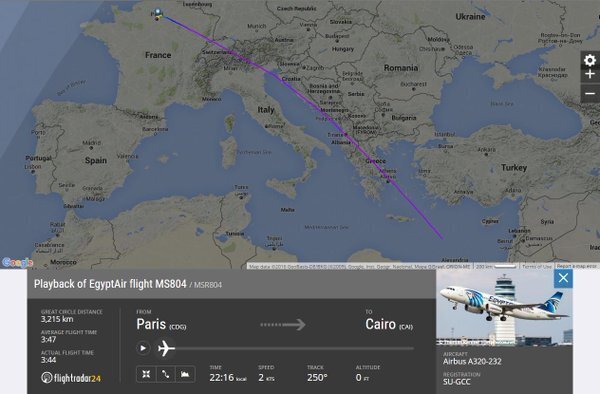The height and width of the screenshot is (394, 600).
Task: Zoom in the map with plus
Action: (590, 75)
